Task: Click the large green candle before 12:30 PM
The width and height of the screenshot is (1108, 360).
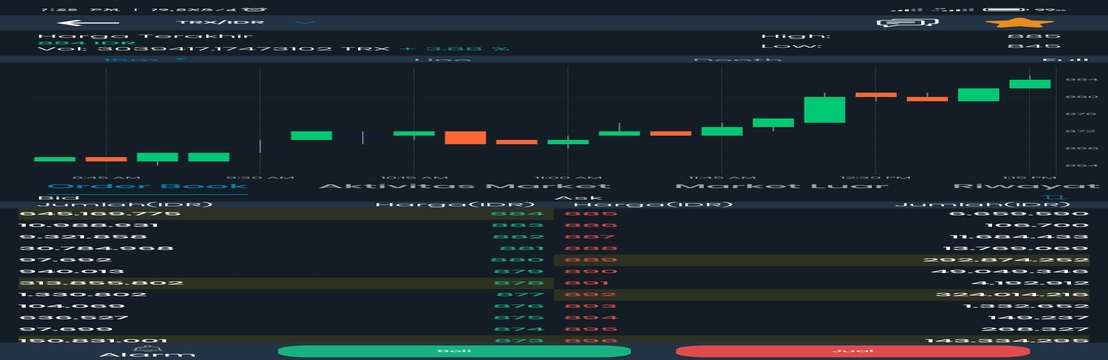Action: point(825,110)
